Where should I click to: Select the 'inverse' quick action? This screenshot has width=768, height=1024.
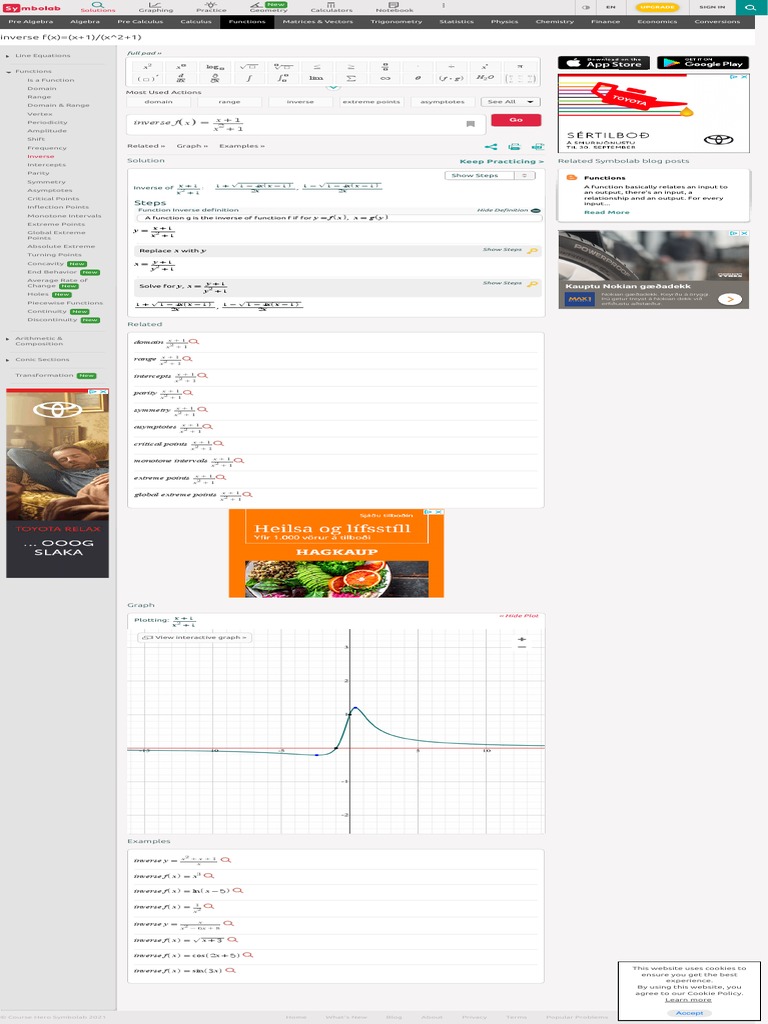(x=300, y=102)
